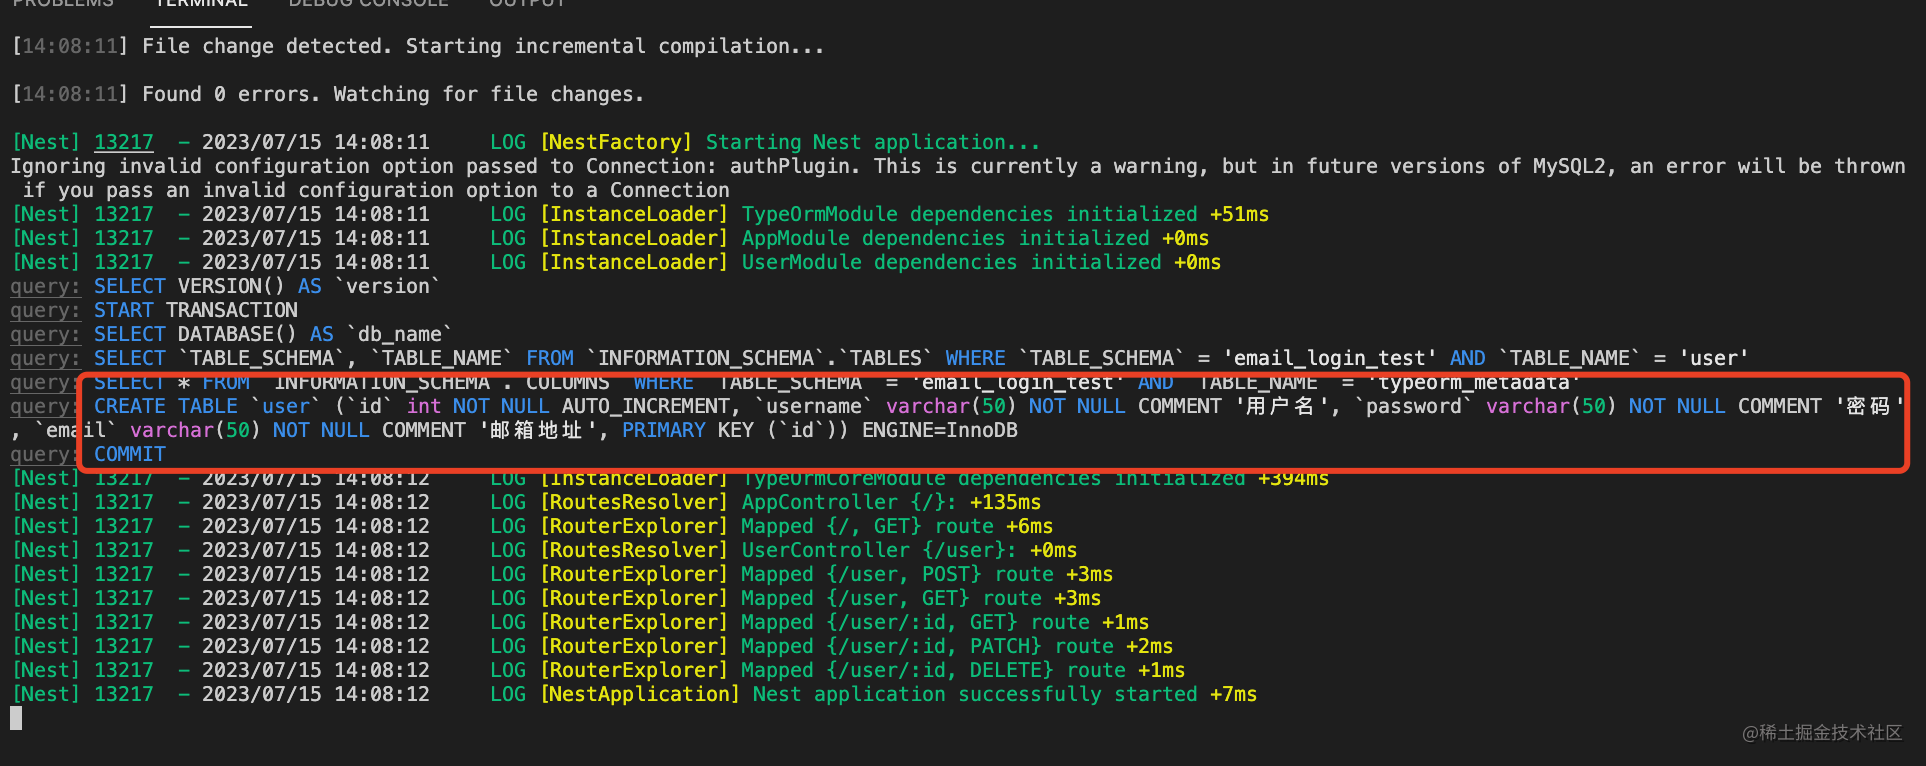Click the [NestFactory] log label
This screenshot has width=1926, height=766.
pyautogui.click(x=616, y=143)
